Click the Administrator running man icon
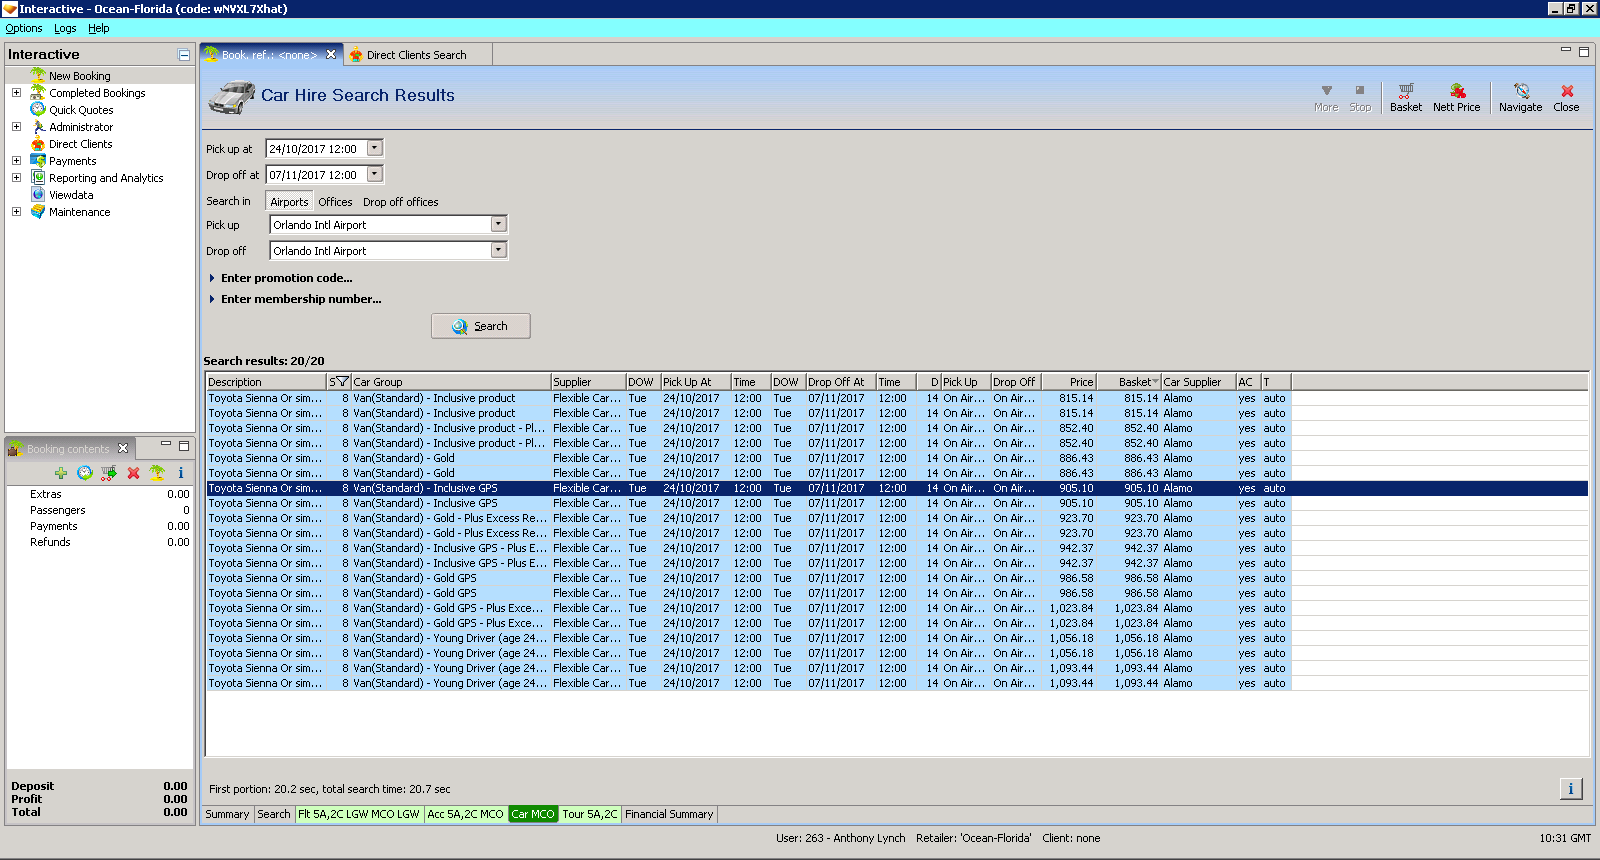 coord(38,126)
